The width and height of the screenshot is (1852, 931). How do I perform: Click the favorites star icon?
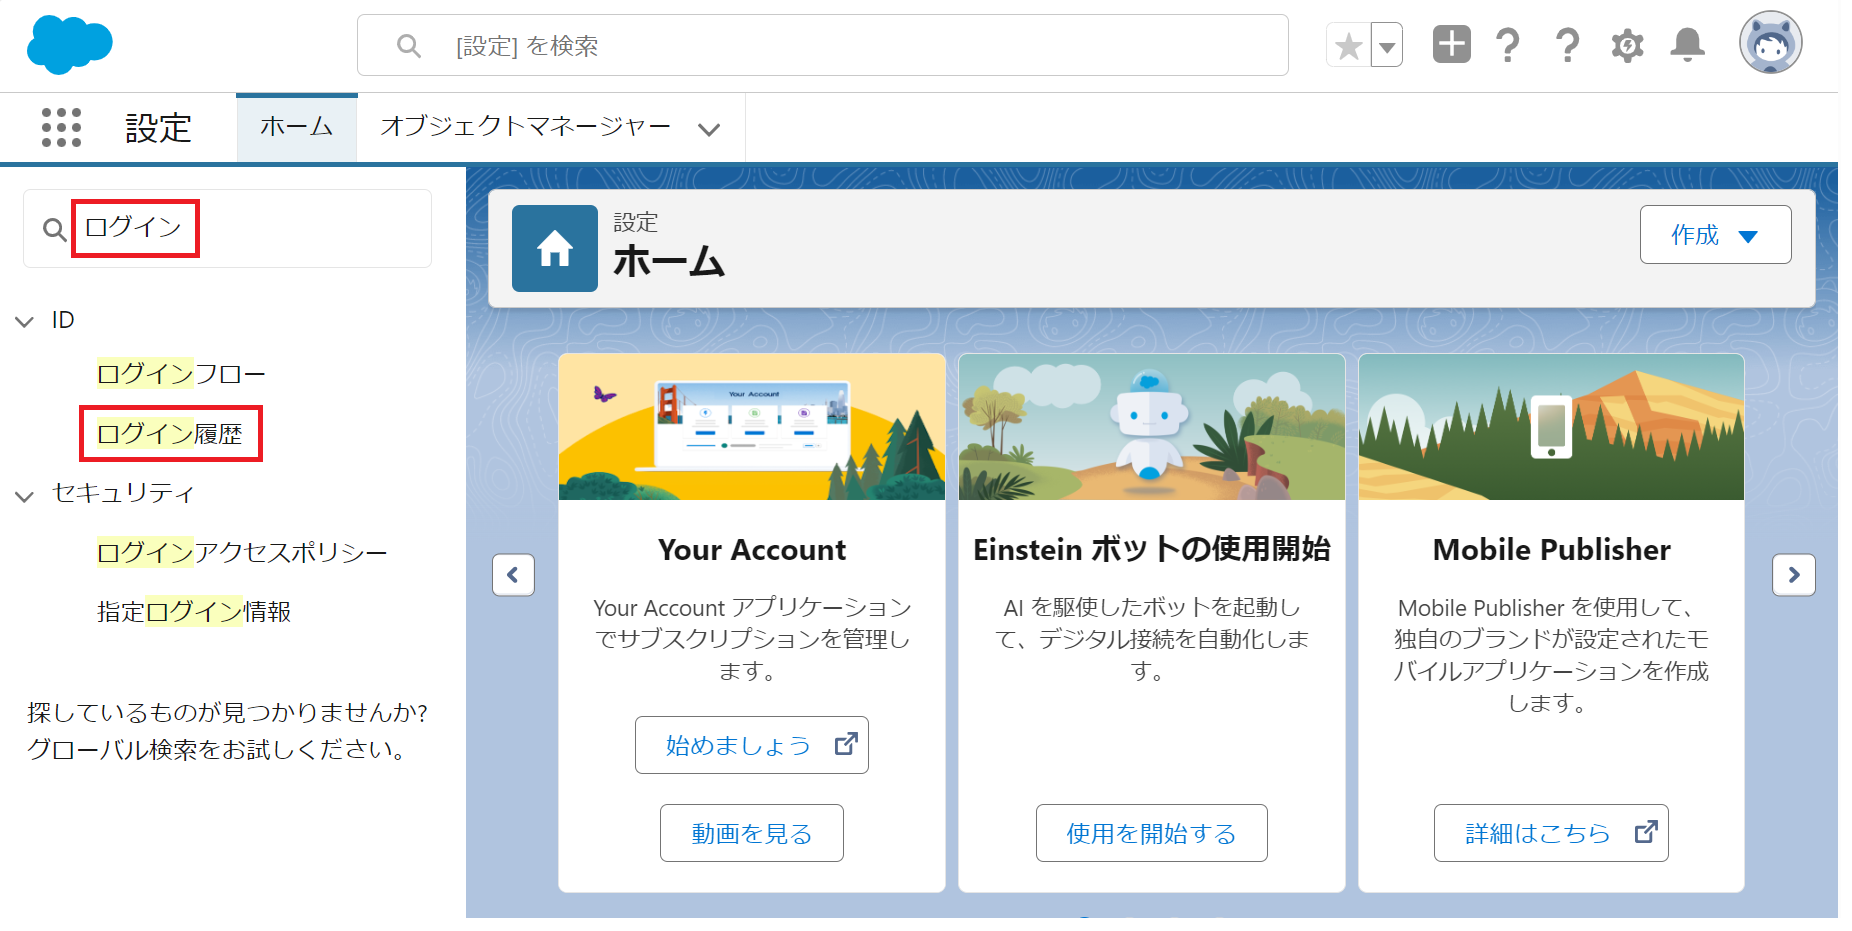coord(1348,46)
